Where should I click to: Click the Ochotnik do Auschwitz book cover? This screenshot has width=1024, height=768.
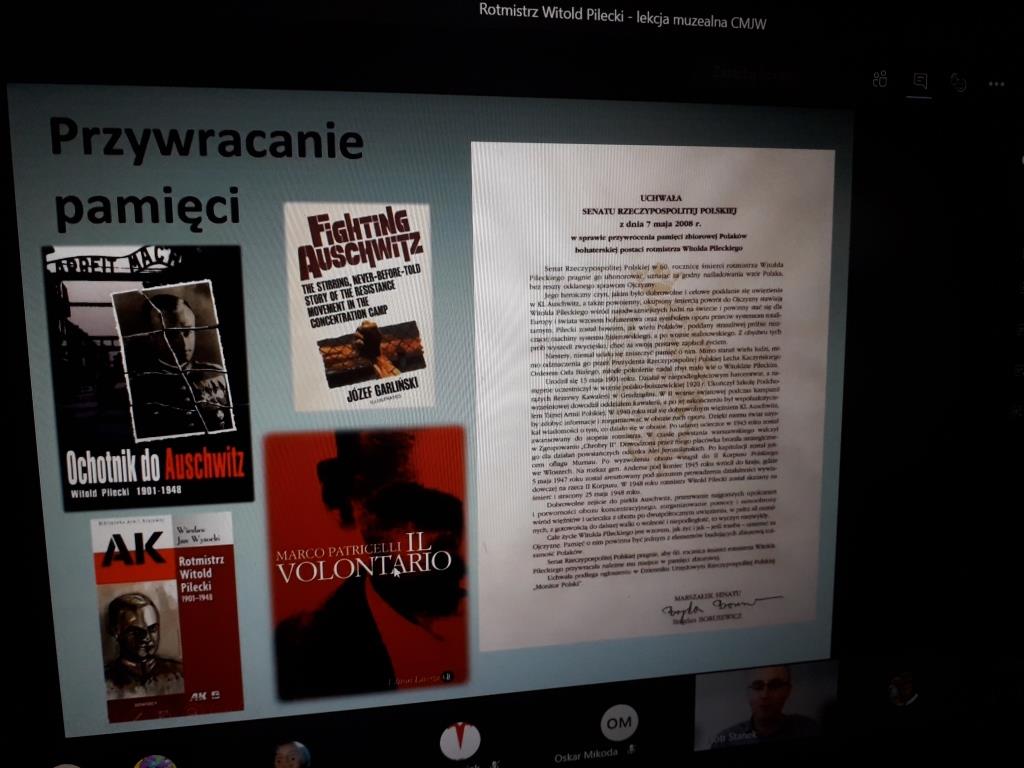147,377
